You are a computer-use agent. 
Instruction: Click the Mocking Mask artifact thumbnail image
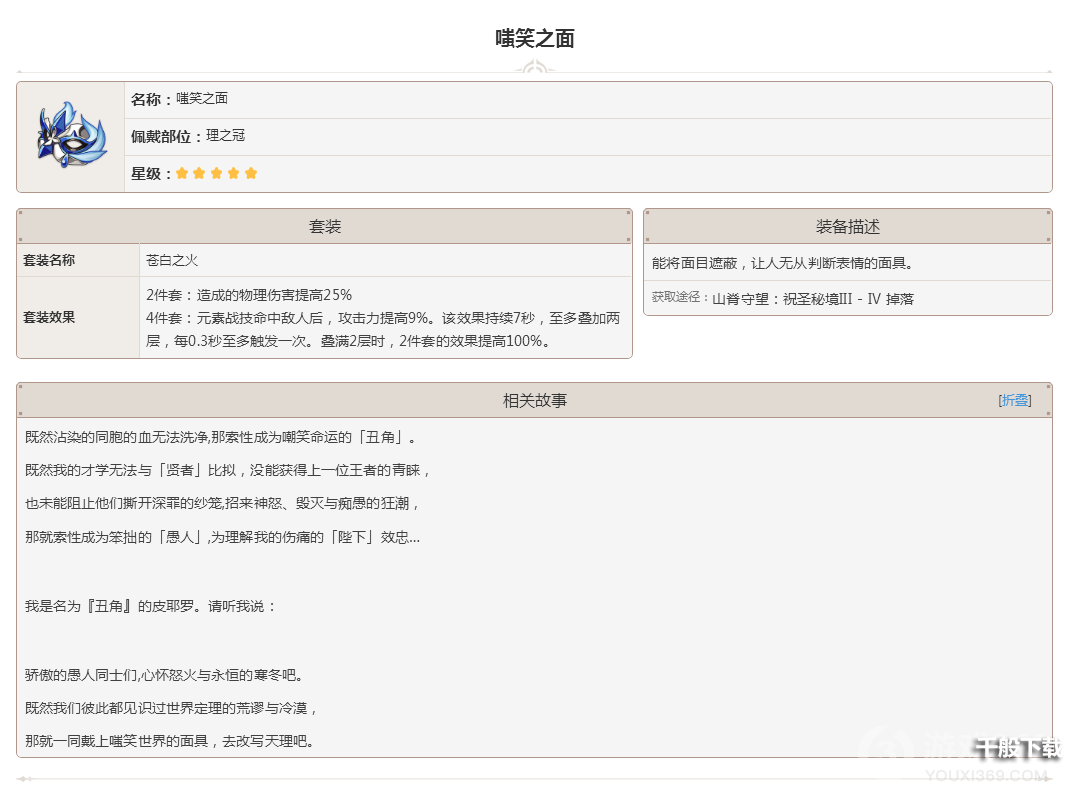pos(70,137)
